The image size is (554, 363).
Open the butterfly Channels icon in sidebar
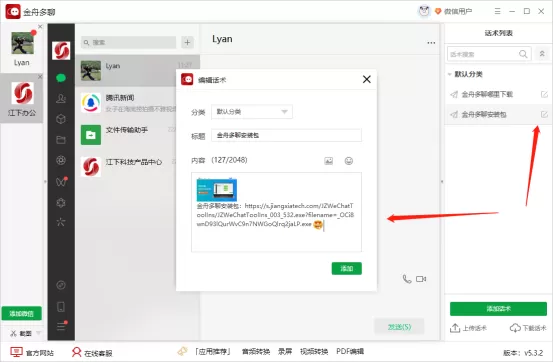tap(61, 181)
